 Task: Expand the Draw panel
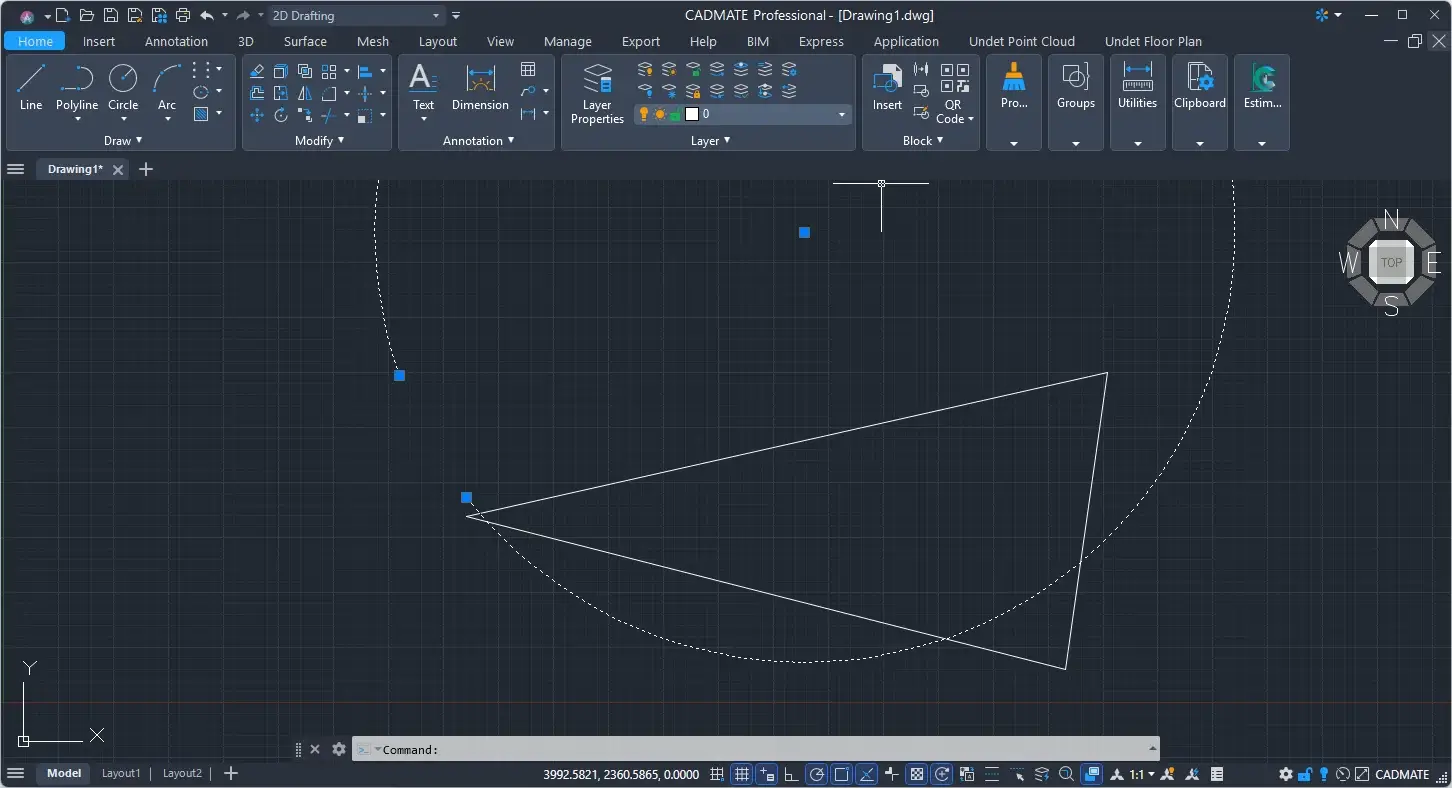123,141
